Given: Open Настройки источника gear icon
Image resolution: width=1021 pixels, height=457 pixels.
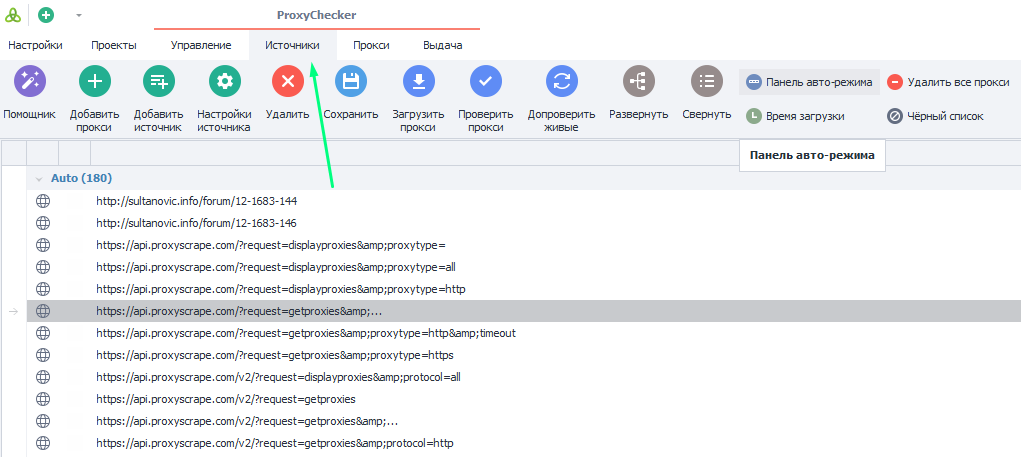Looking at the screenshot, I should [224, 82].
